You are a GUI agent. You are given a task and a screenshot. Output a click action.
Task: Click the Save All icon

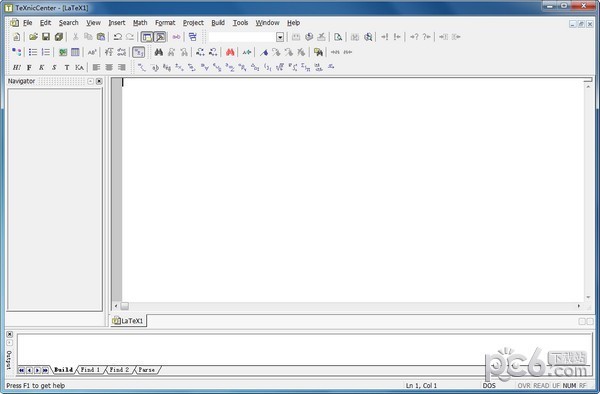pyautogui.click(x=59, y=37)
